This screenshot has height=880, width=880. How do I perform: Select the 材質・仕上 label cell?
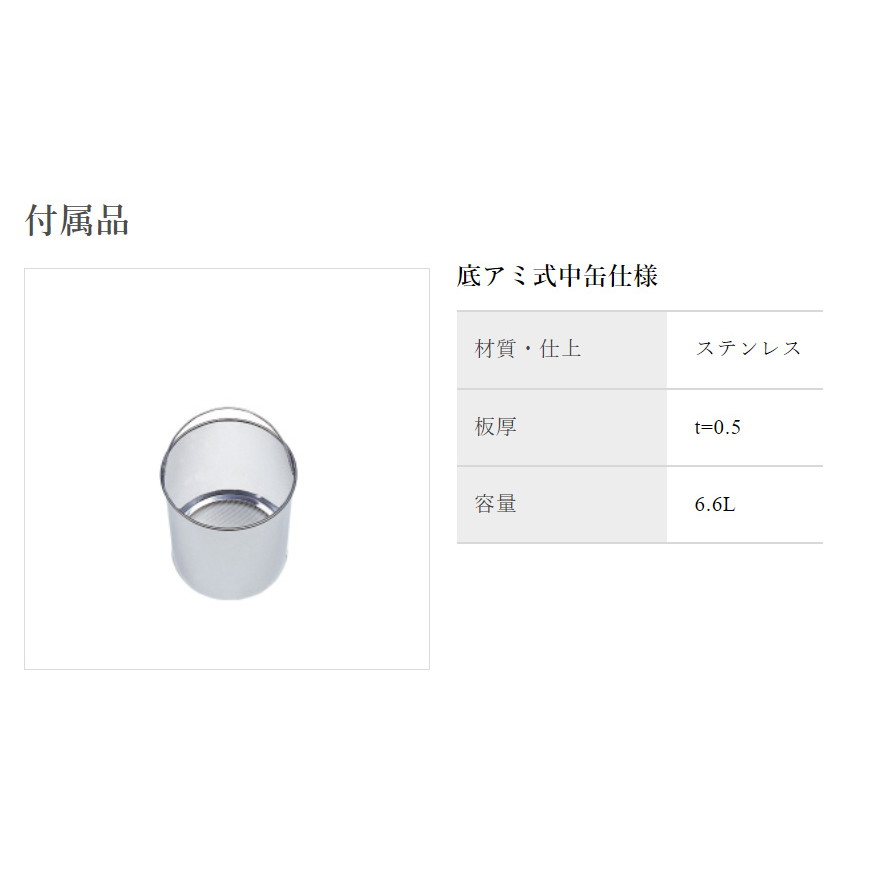[x=562, y=349]
